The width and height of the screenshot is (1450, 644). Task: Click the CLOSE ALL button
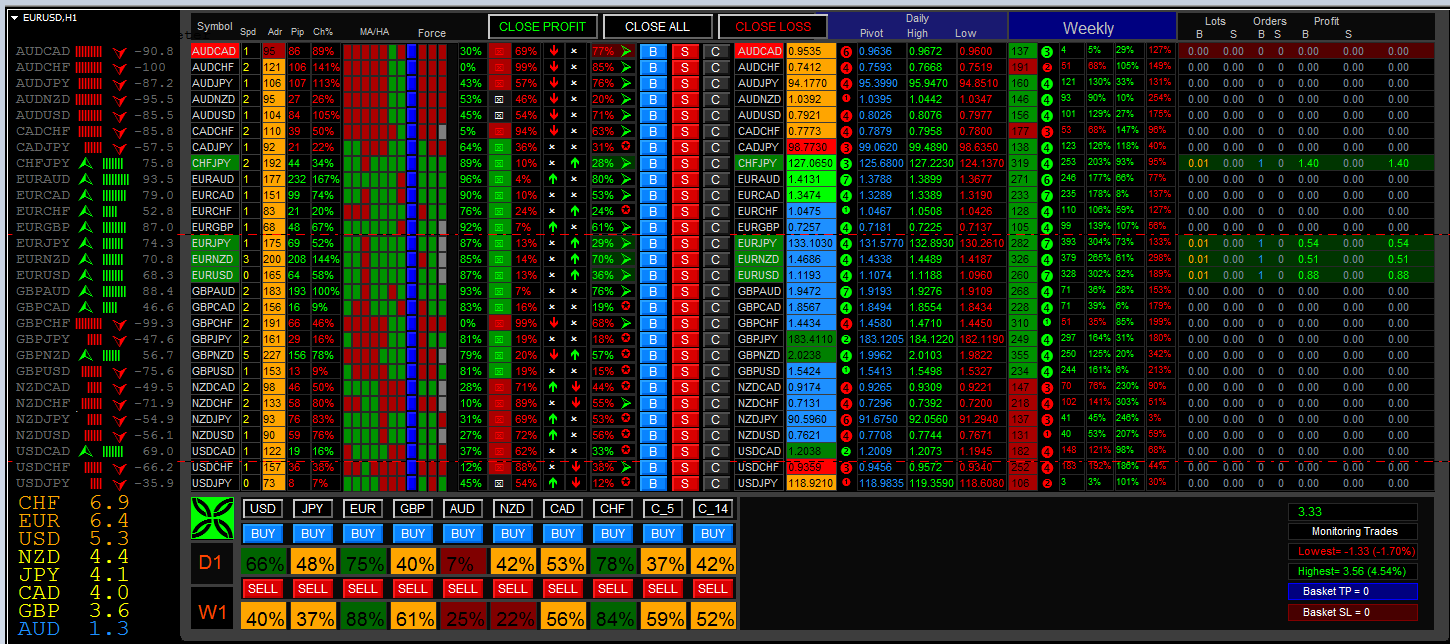pos(658,27)
